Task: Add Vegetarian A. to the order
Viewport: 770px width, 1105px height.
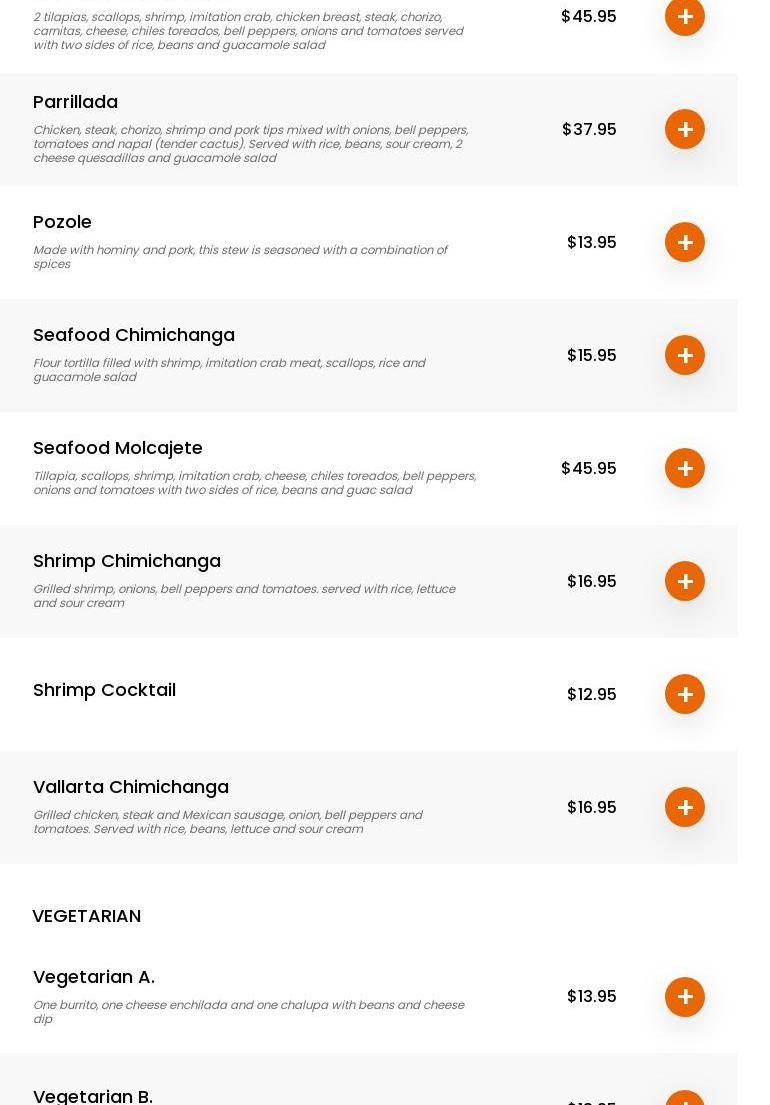Action: (685, 997)
